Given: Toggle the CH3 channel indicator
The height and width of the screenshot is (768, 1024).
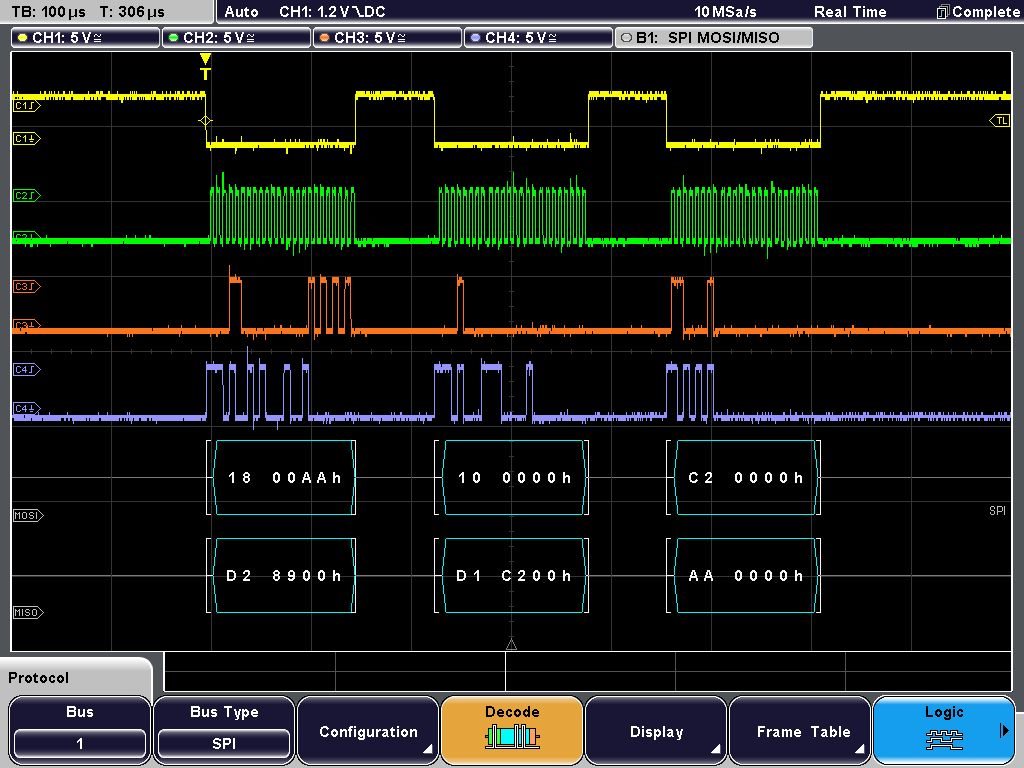Looking at the screenshot, I should [x=387, y=38].
